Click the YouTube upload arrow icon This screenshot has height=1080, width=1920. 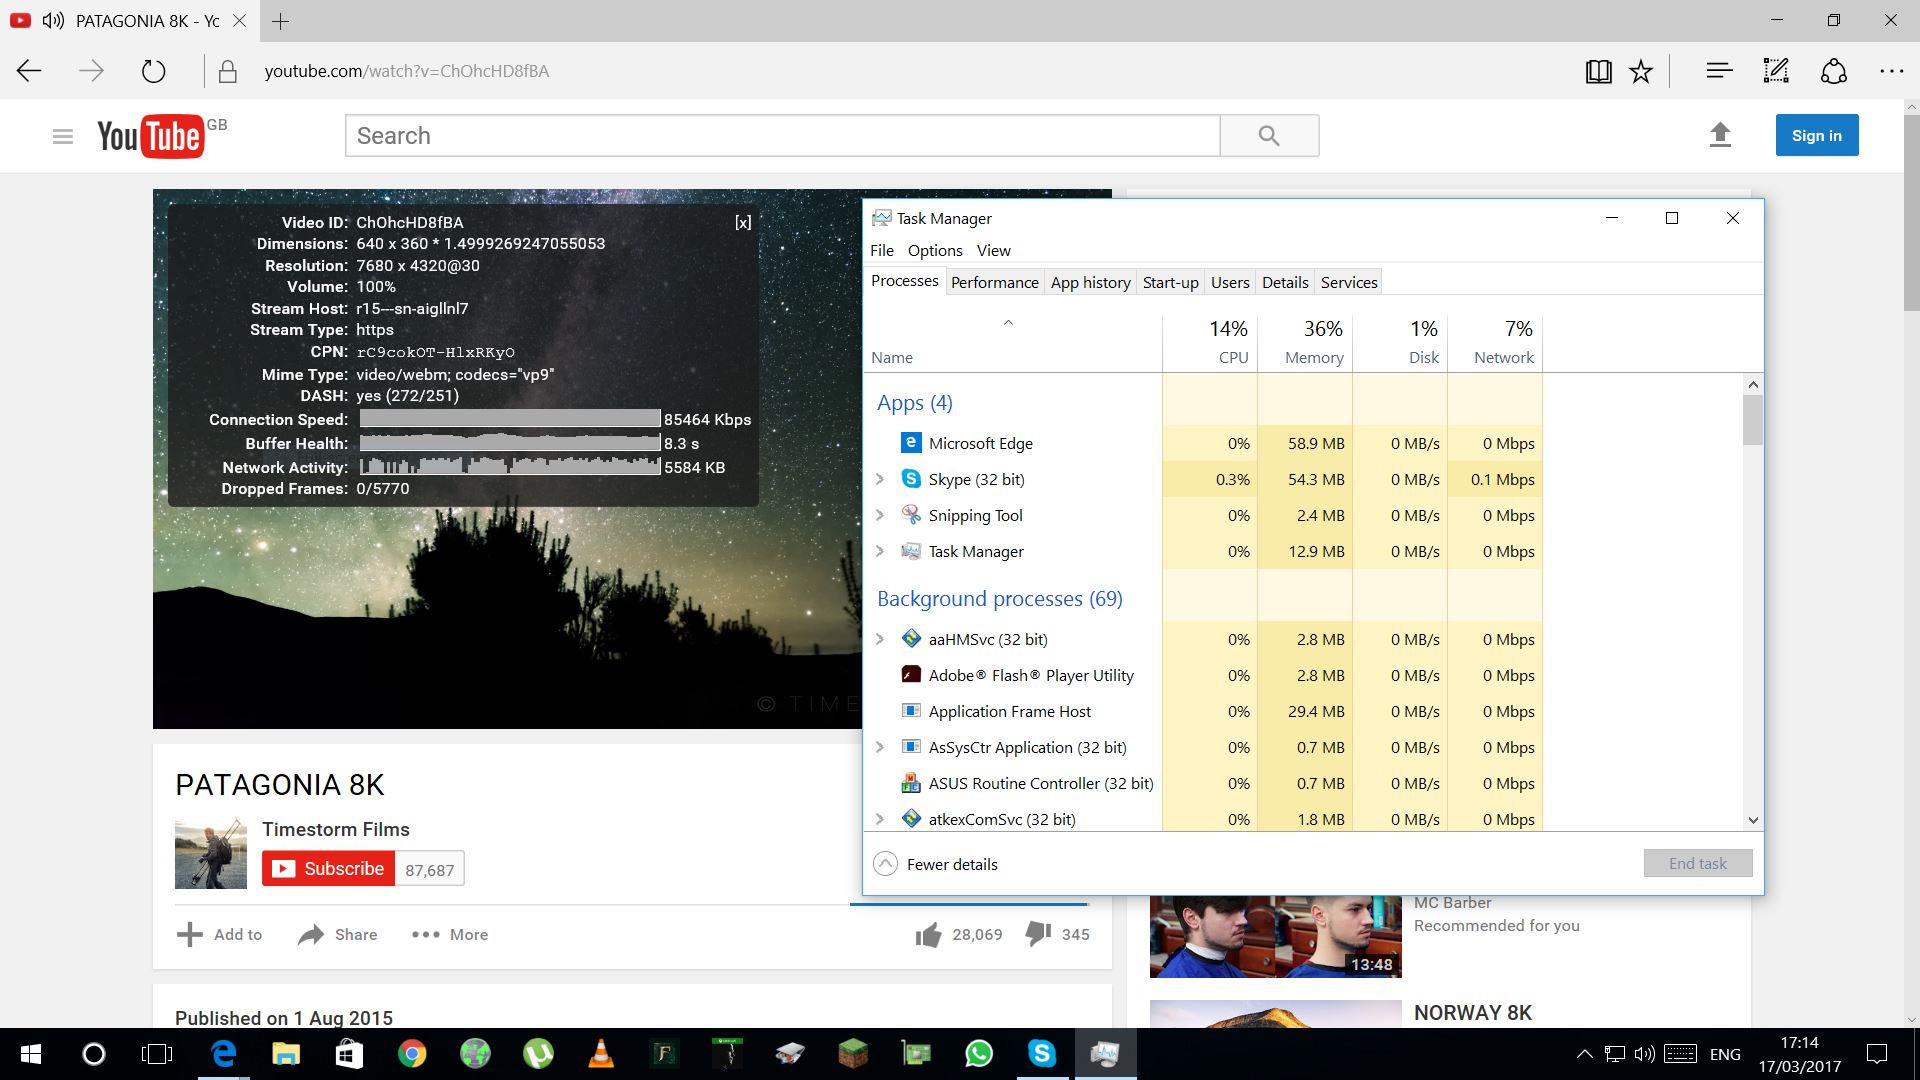tap(1720, 135)
